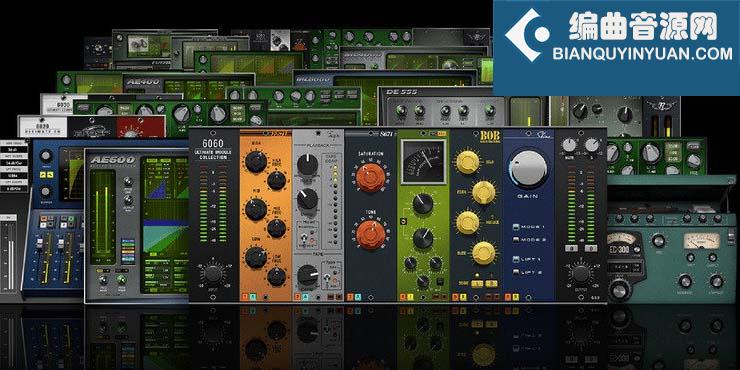Image resolution: width=740 pixels, height=370 pixels.
Task: Click the AE600 plugin title
Action: [x=113, y=160]
